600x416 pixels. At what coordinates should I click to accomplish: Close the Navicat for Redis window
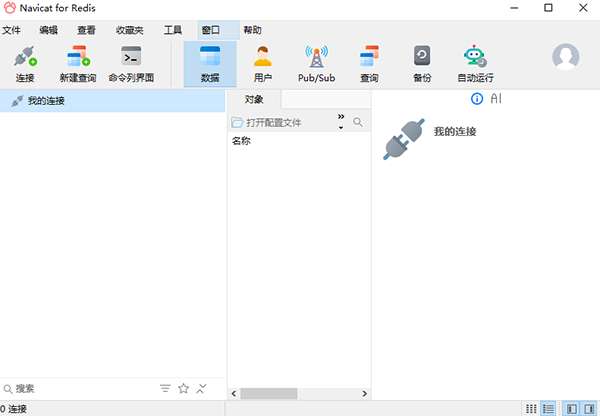(583, 8)
